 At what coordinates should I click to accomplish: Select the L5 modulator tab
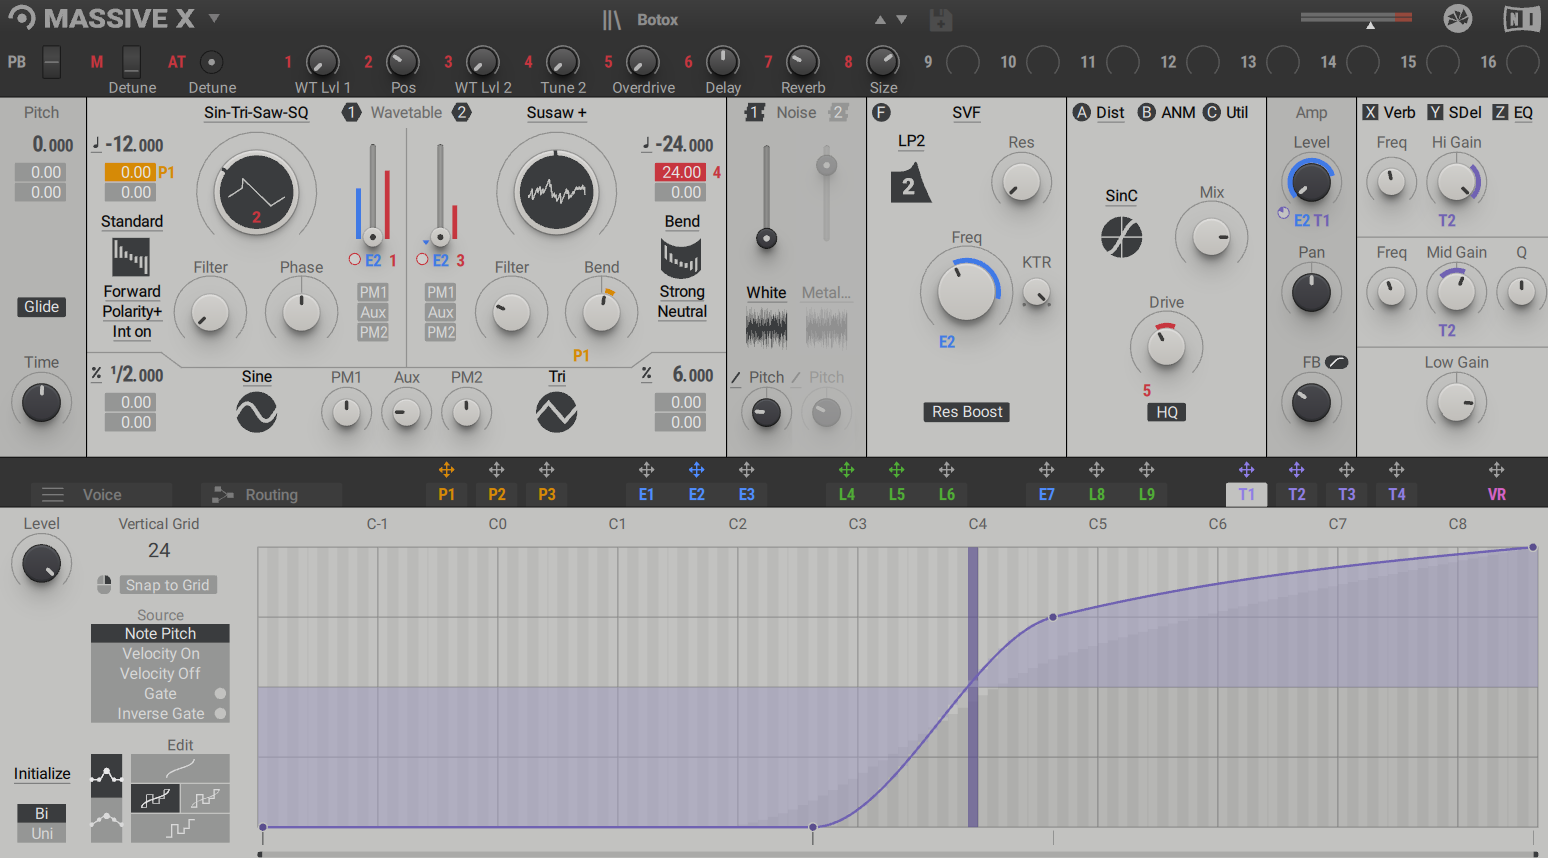pos(896,495)
